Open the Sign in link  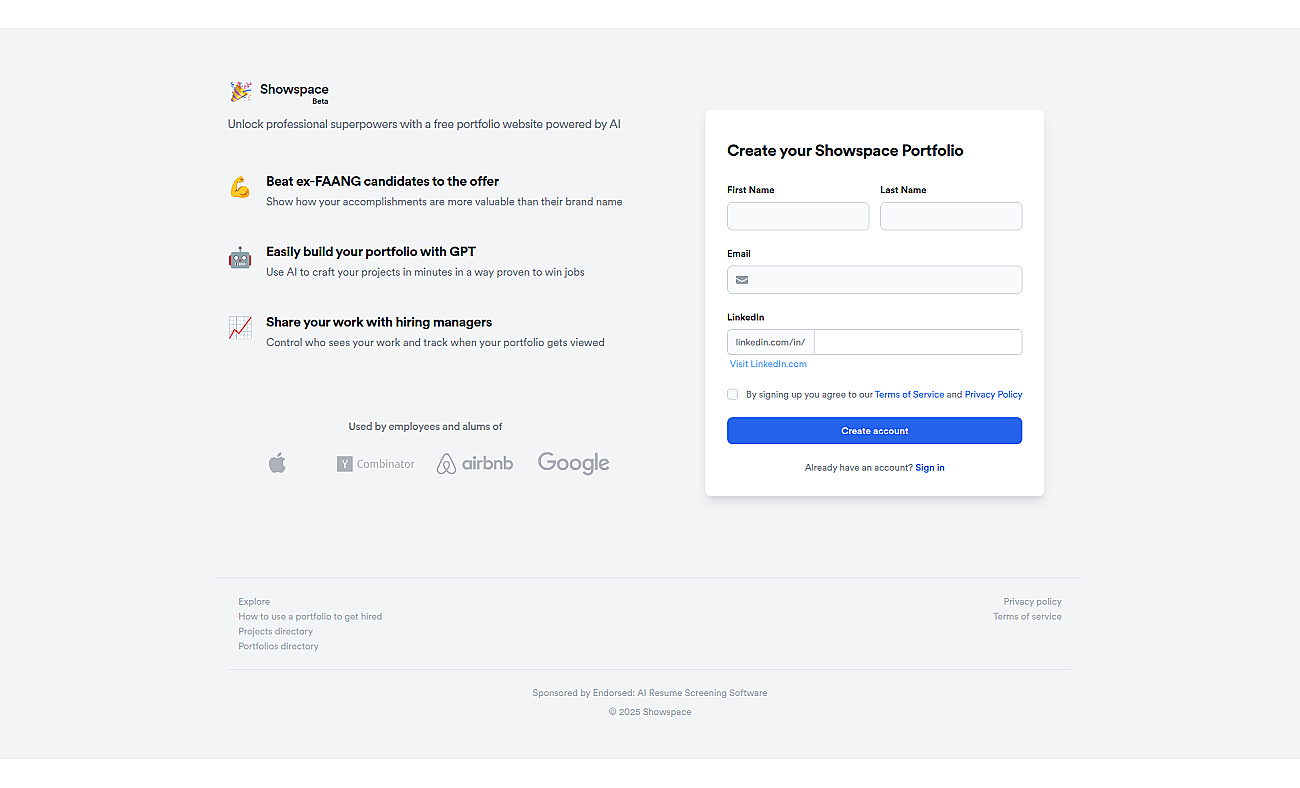930,468
